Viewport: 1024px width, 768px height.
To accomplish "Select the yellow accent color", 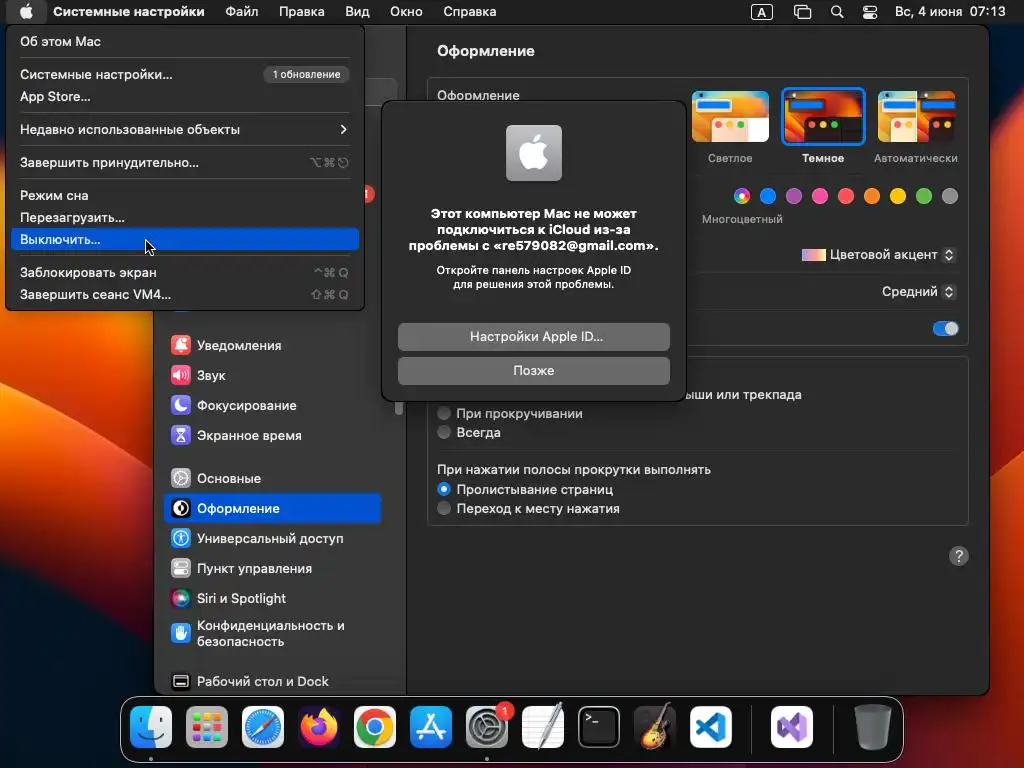I will point(898,196).
